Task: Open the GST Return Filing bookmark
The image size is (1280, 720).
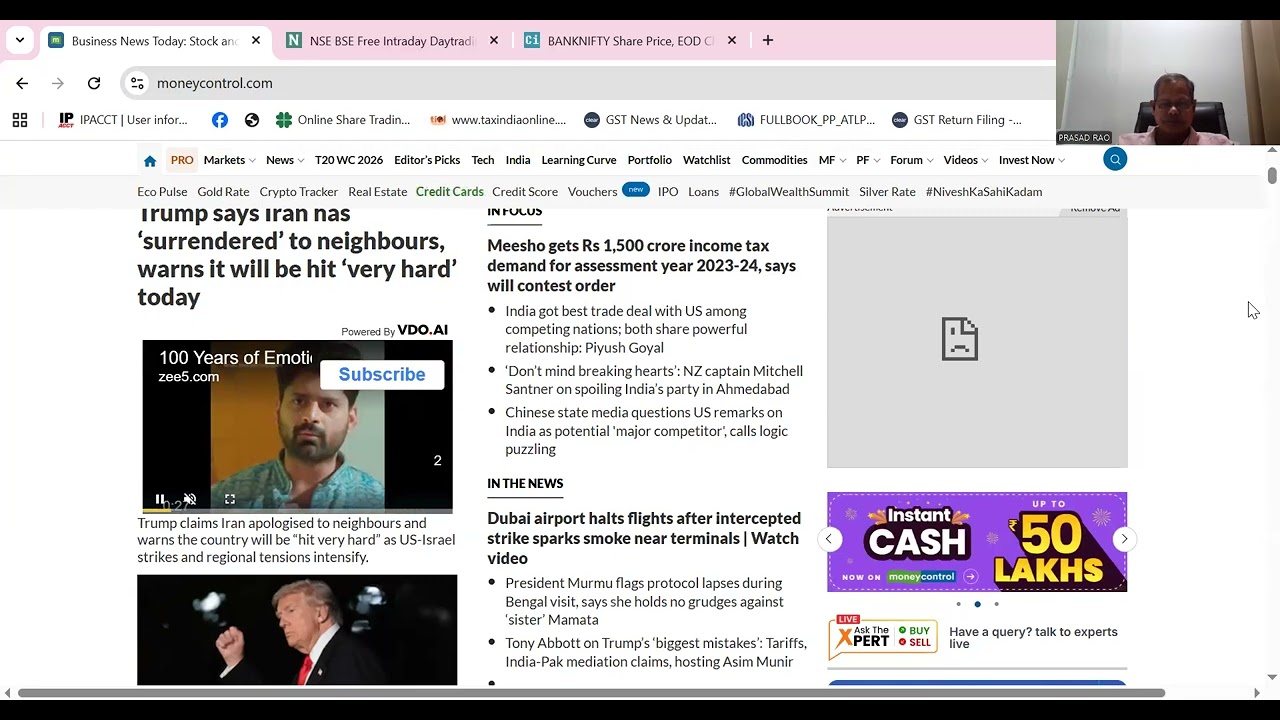Action: pos(957,120)
